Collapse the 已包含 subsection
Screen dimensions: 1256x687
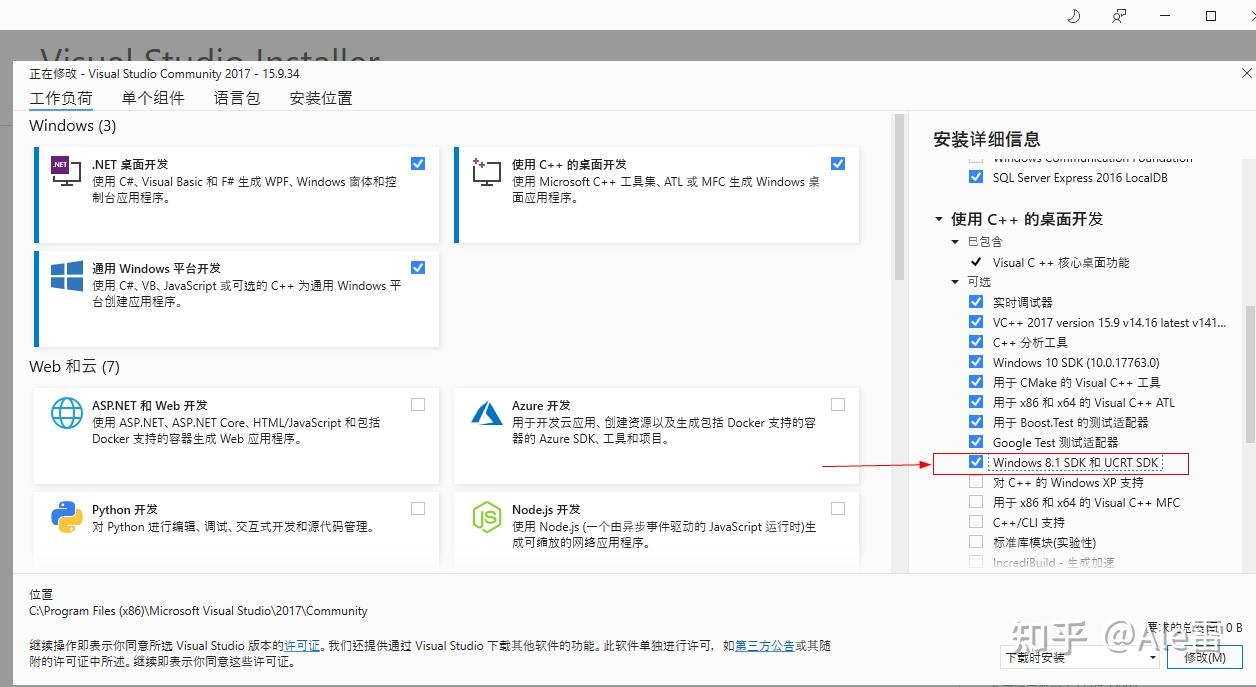click(955, 242)
